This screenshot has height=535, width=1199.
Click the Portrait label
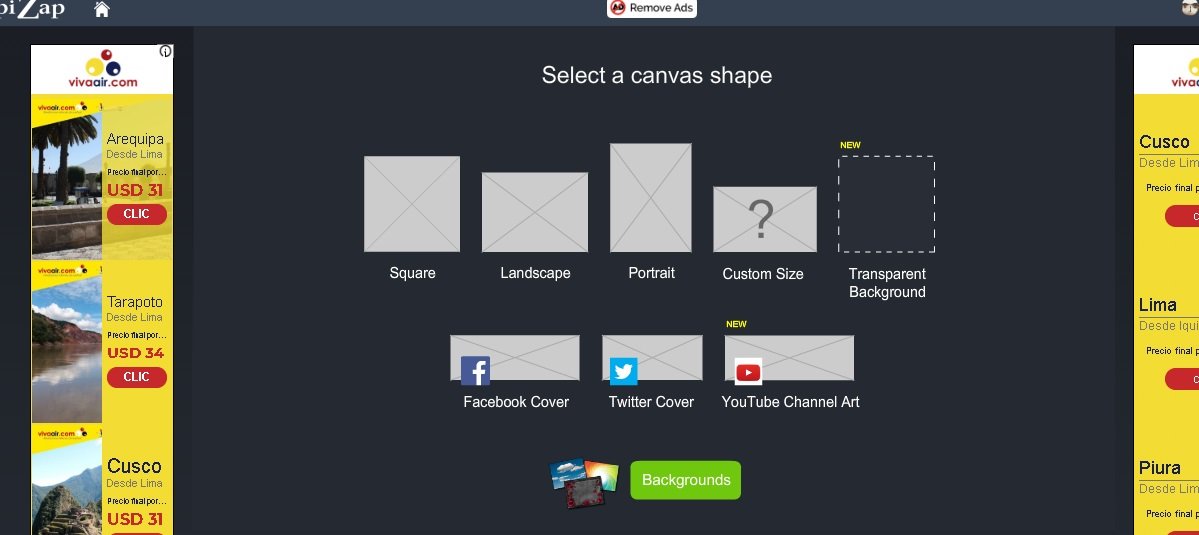point(651,273)
